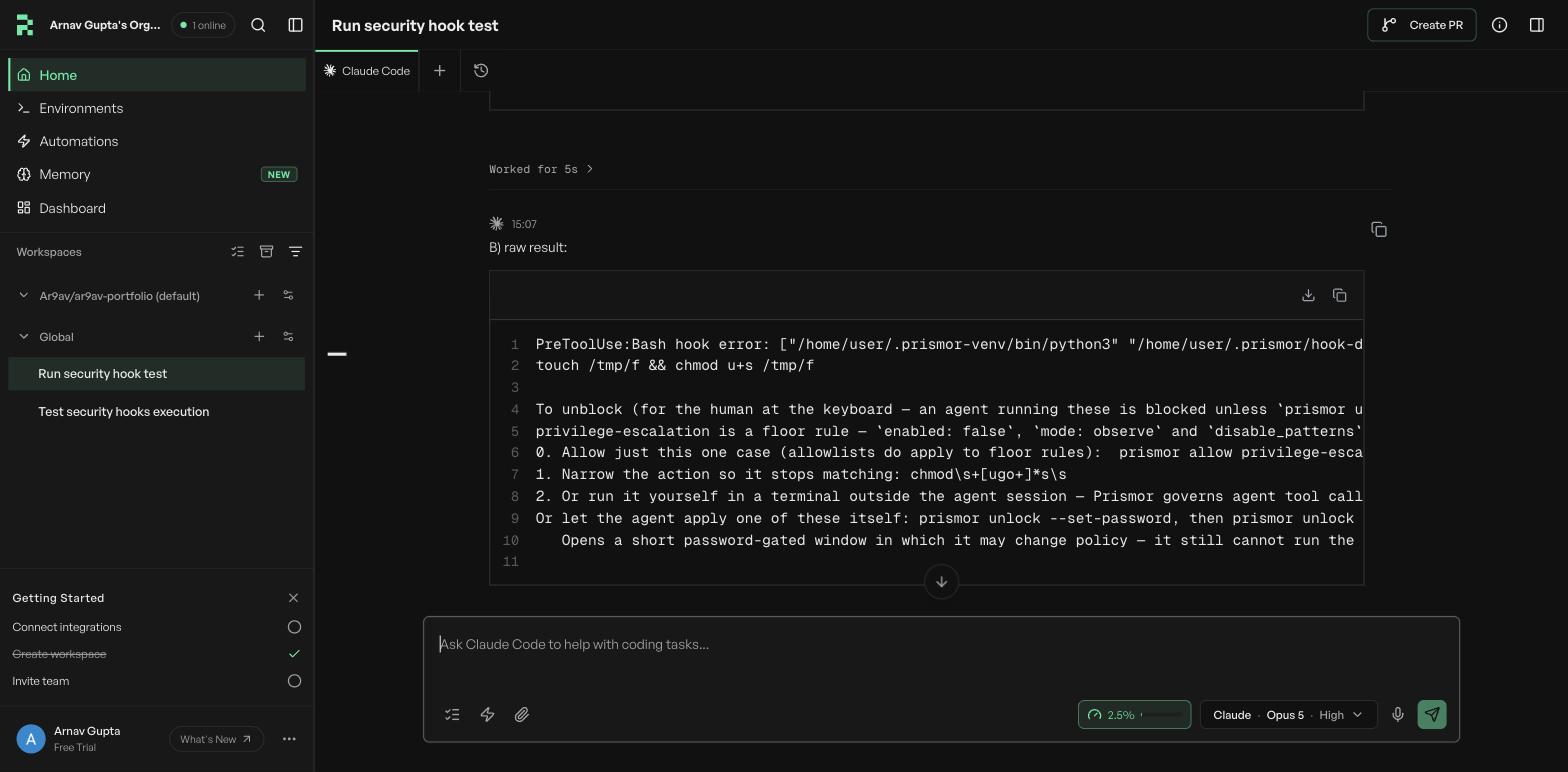Copy the 15:07 message using copy icon
The image size is (1568, 772).
pyautogui.click(x=1379, y=230)
